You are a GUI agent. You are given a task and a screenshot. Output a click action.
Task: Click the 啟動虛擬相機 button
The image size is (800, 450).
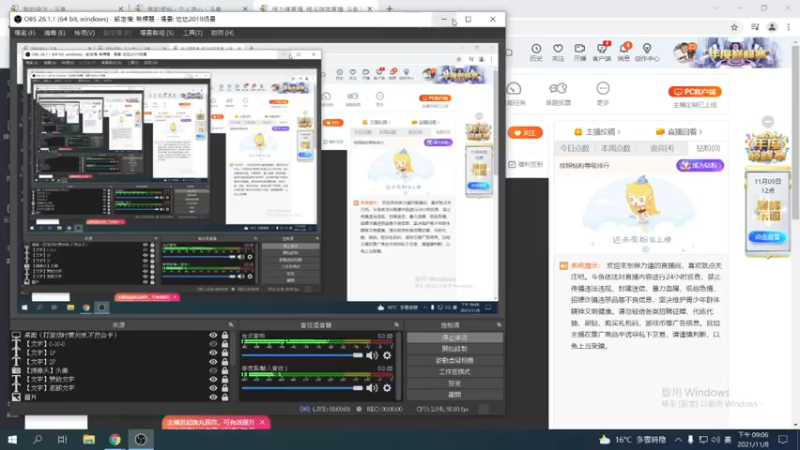tap(455, 360)
